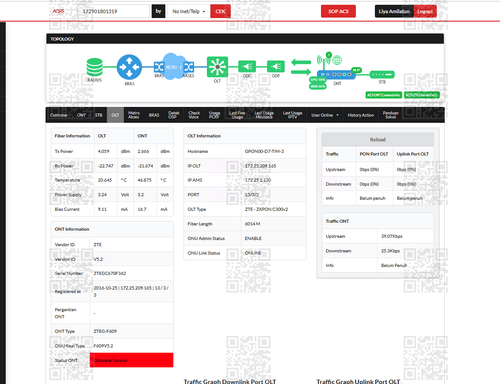Open the Usage PCRF tab

[214, 115]
